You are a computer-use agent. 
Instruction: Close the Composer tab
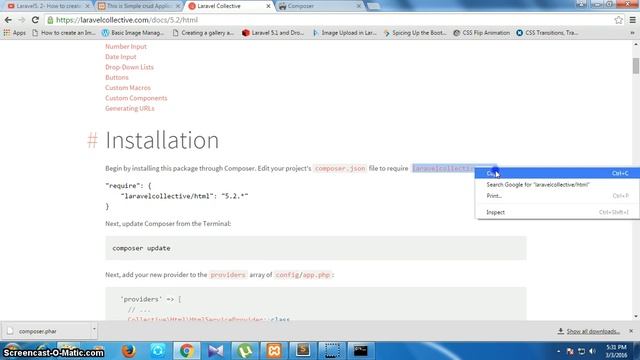pyautogui.click(x=359, y=6)
